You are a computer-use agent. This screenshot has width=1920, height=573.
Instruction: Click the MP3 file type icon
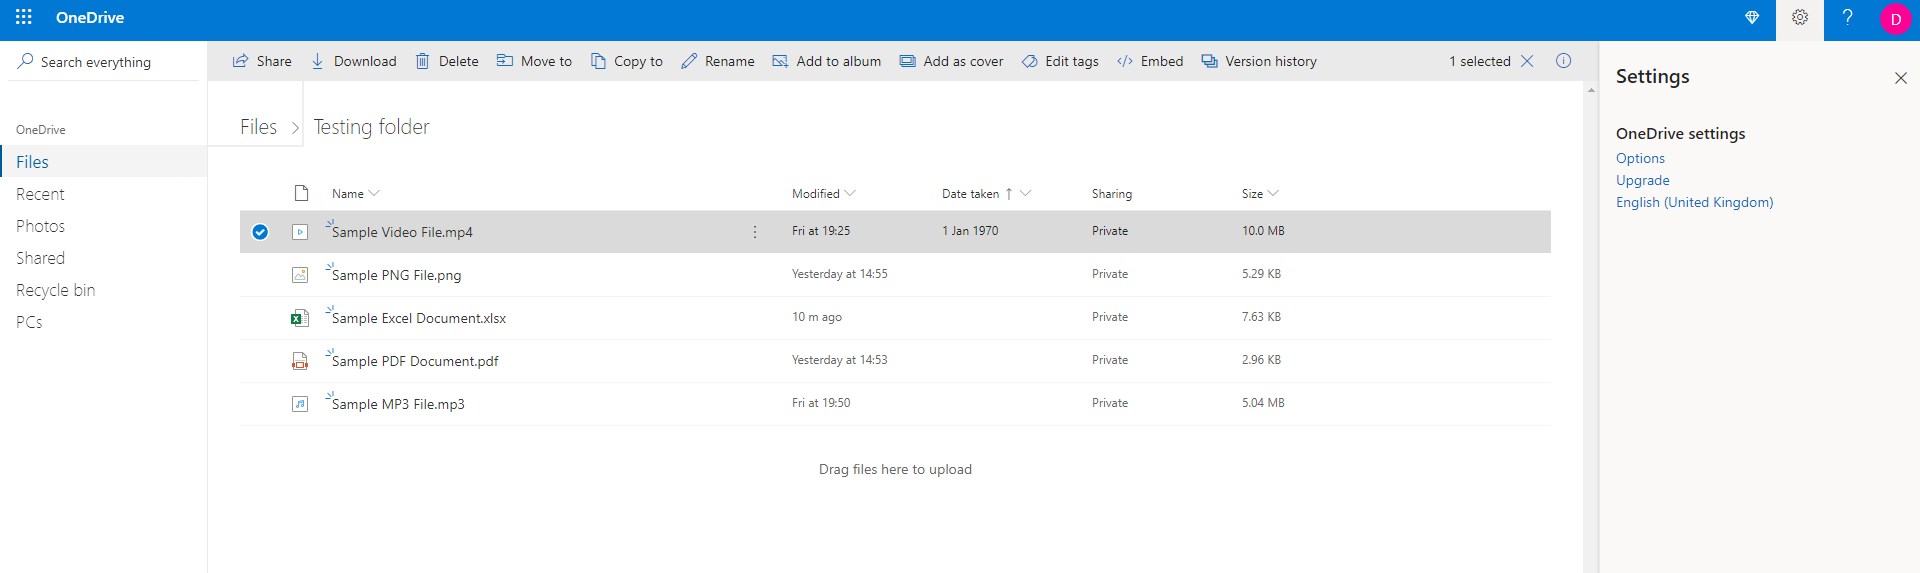(x=300, y=404)
